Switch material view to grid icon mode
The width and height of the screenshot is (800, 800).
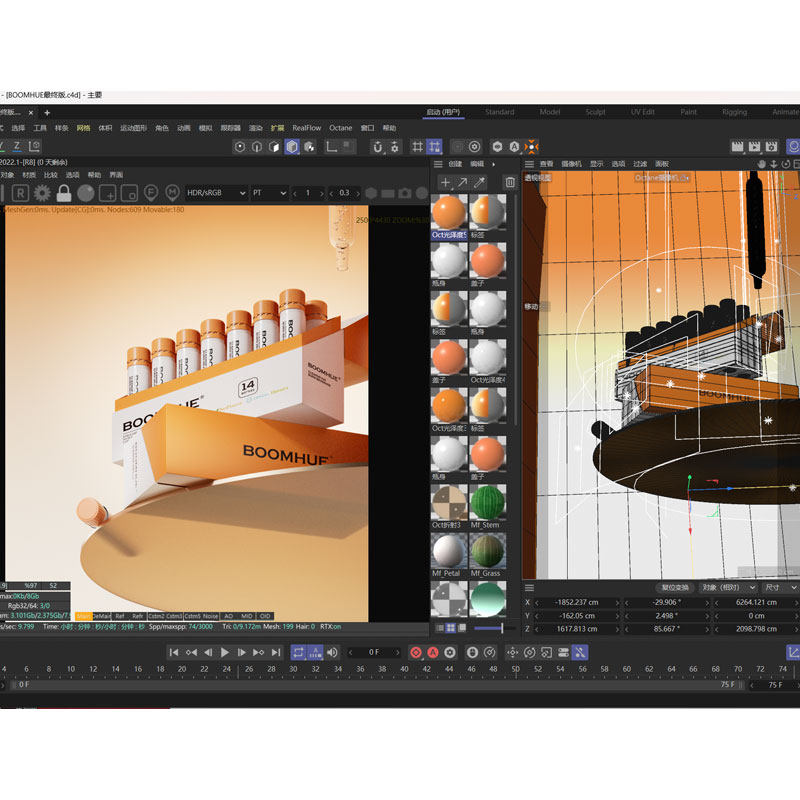pyautogui.click(x=451, y=628)
